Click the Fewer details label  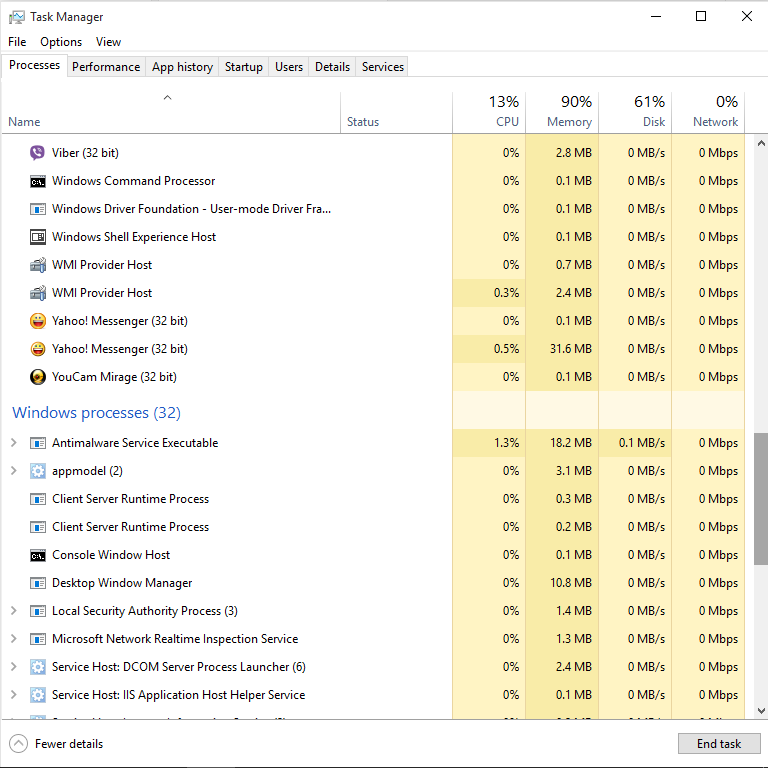point(69,744)
